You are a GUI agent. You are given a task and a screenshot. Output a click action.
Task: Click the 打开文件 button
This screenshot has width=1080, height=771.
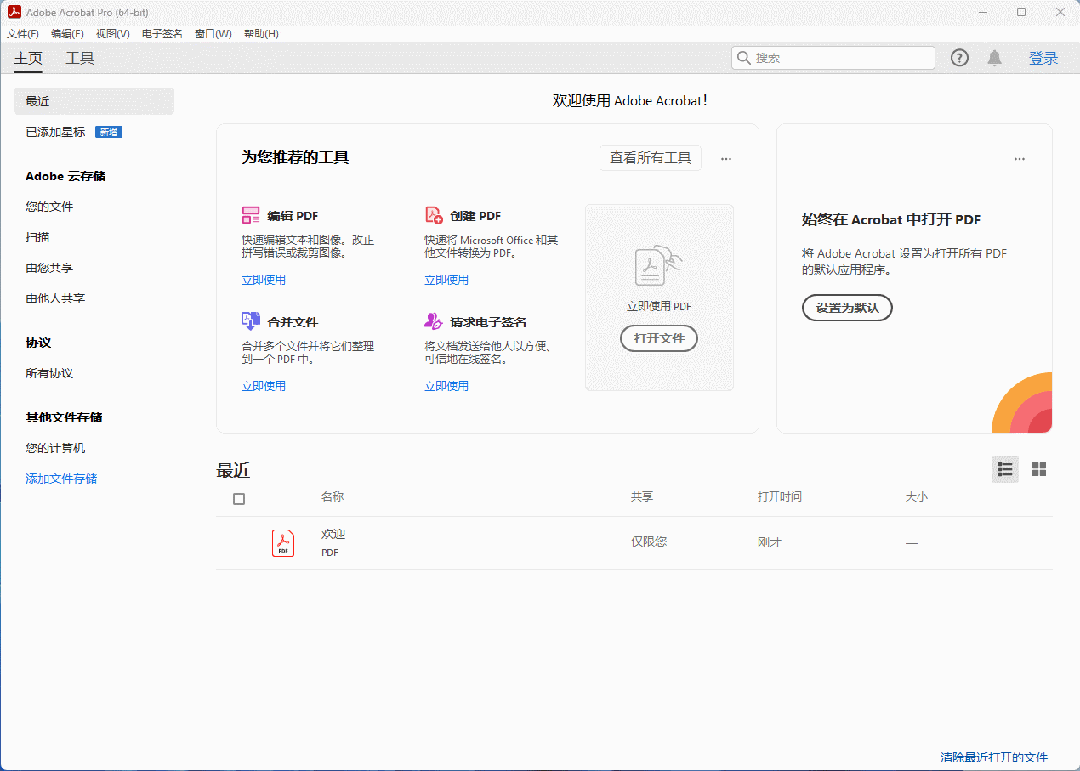[659, 338]
